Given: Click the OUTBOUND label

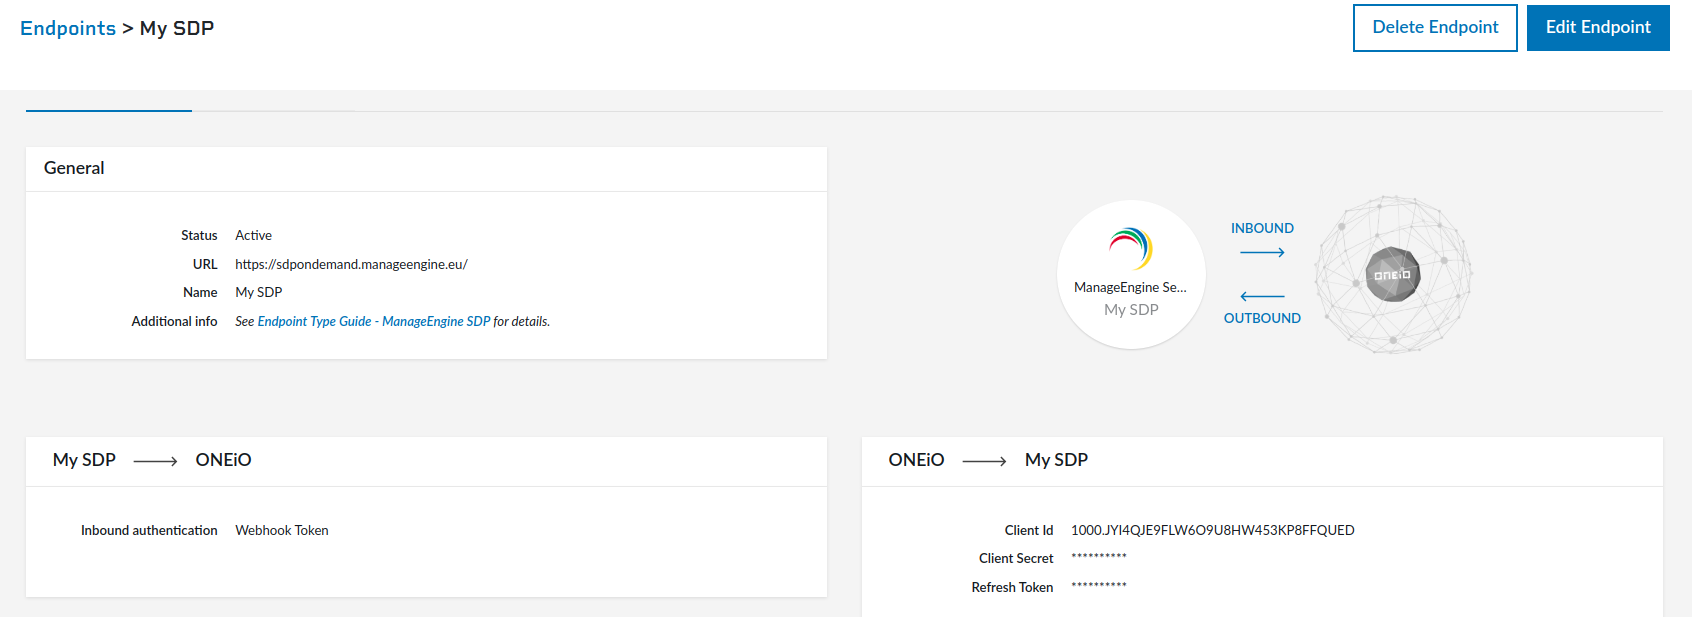Looking at the screenshot, I should tap(1262, 318).
